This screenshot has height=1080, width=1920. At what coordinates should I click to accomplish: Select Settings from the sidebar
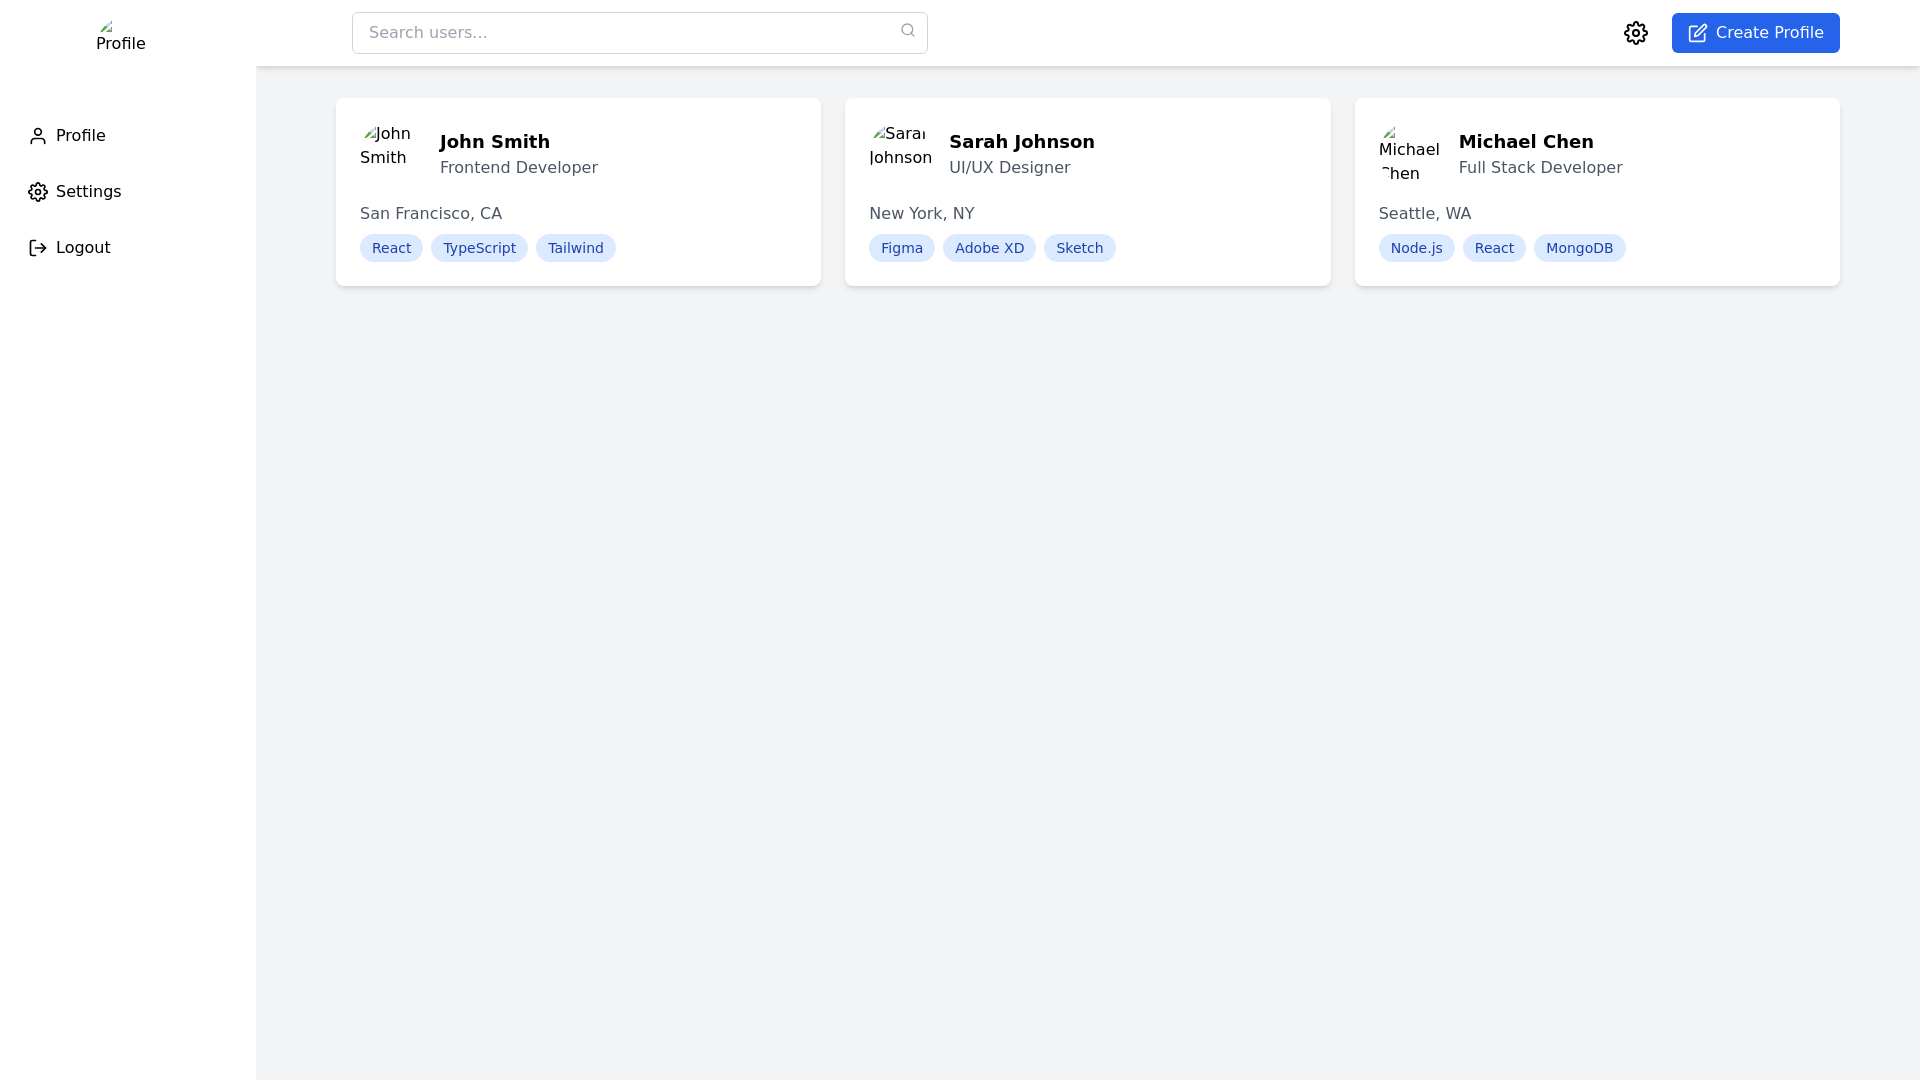(x=88, y=192)
